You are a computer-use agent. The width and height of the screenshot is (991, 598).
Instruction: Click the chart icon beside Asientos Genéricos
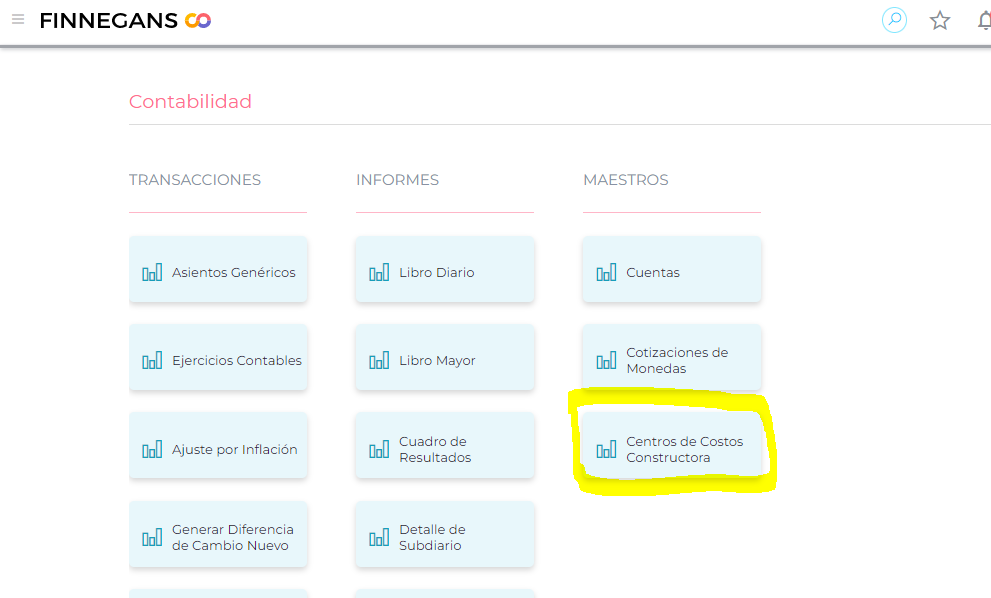click(152, 272)
